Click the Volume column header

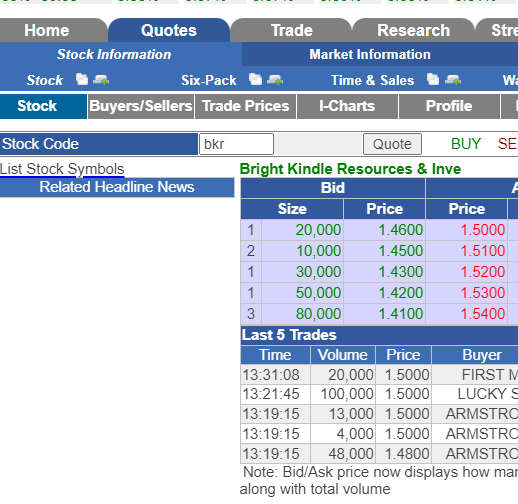[x=343, y=355]
